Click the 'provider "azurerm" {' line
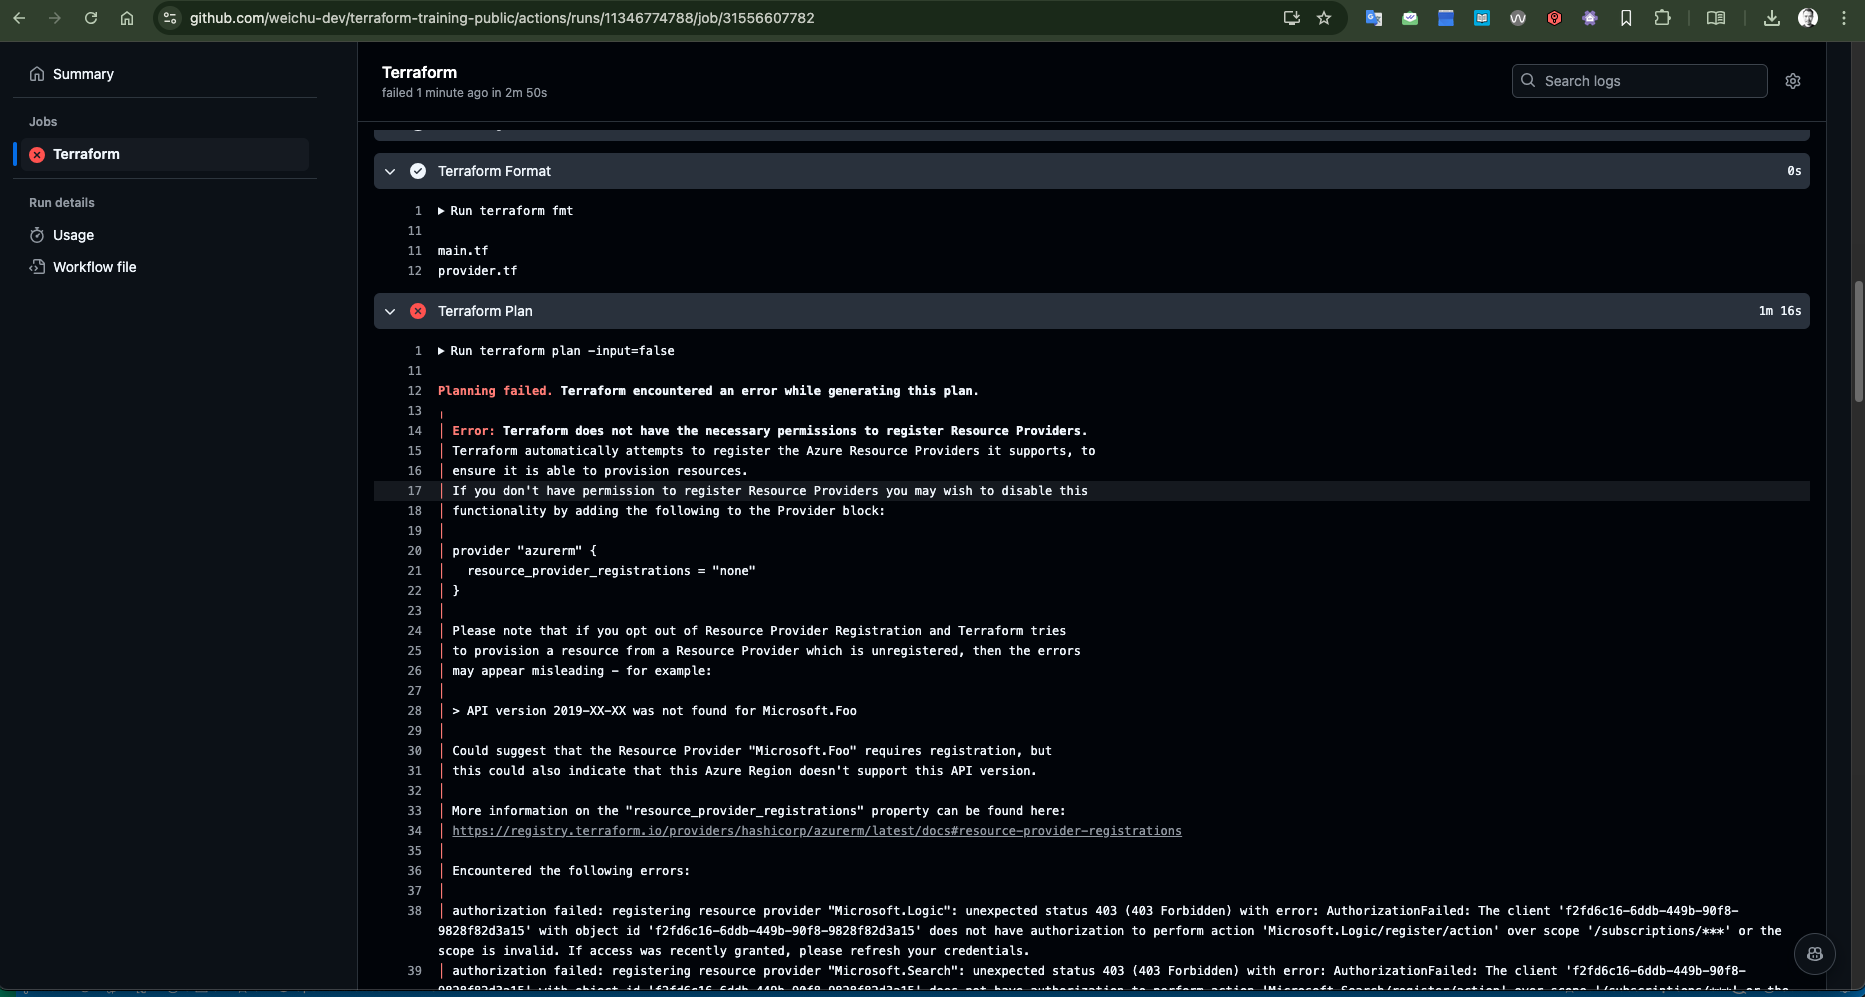Image resolution: width=1865 pixels, height=997 pixels. pyautogui.click(x=524, y=551)
